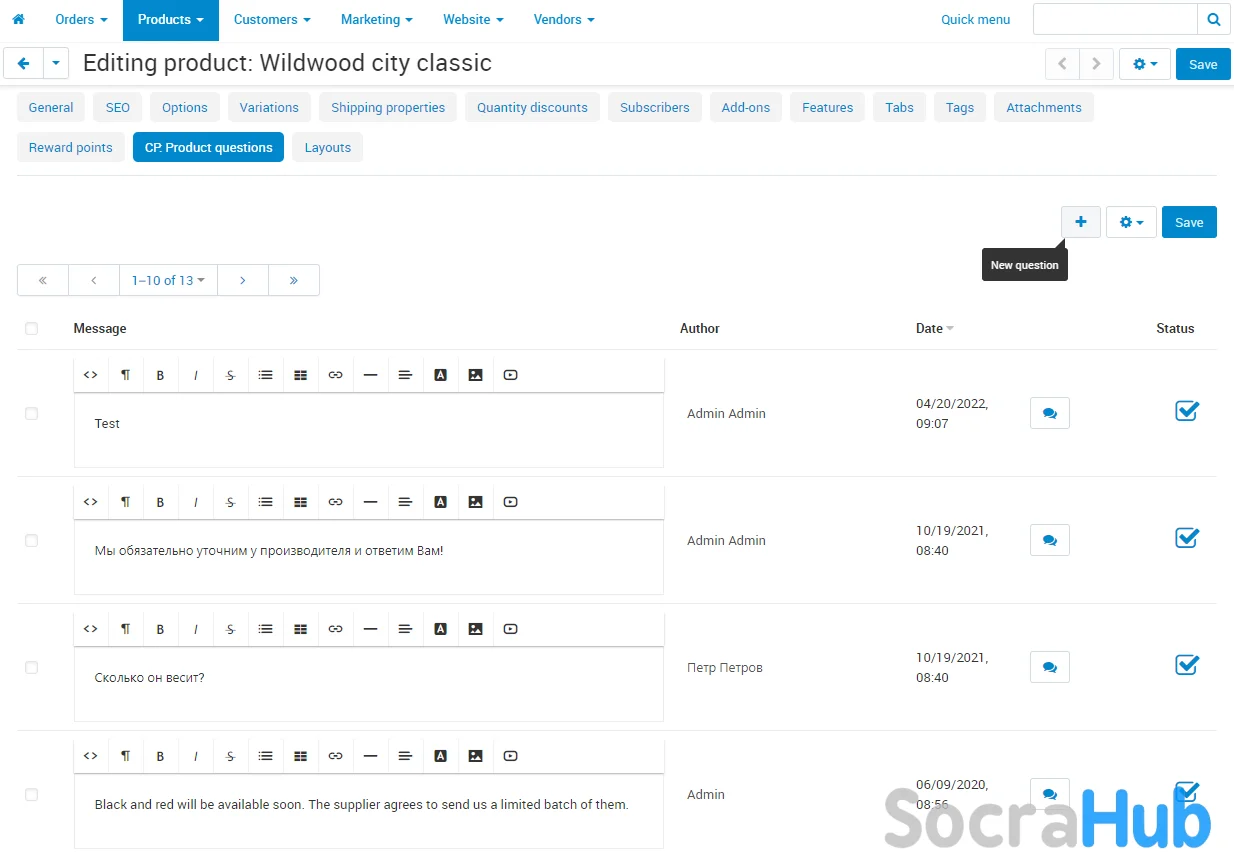1234x853 pixels.
Task: Click the top search input field
Action: tap(1114, 19)
